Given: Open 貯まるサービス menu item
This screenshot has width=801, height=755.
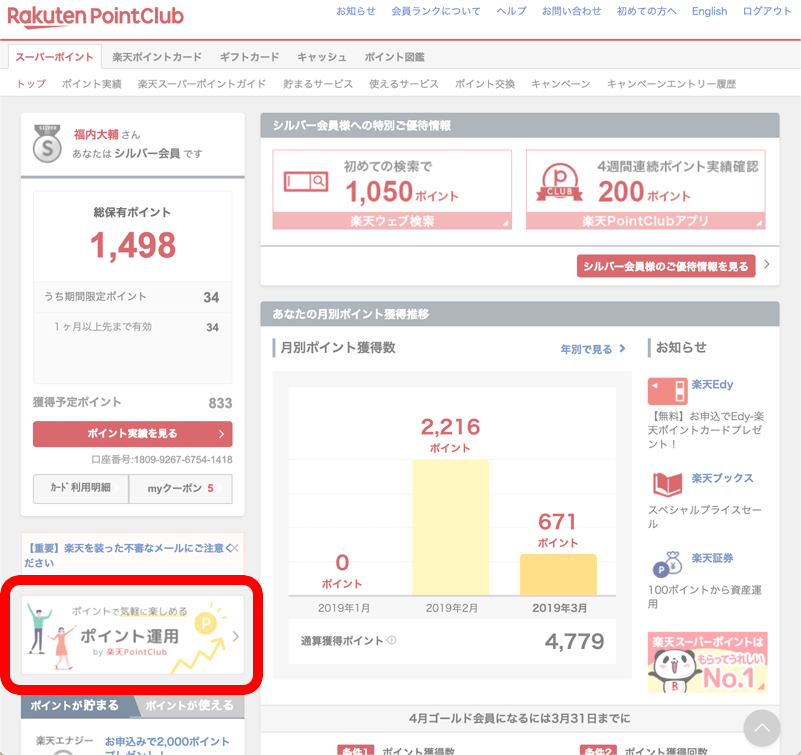Looking at the screenshot, I should pyautogui.click(x=318, y=84).
